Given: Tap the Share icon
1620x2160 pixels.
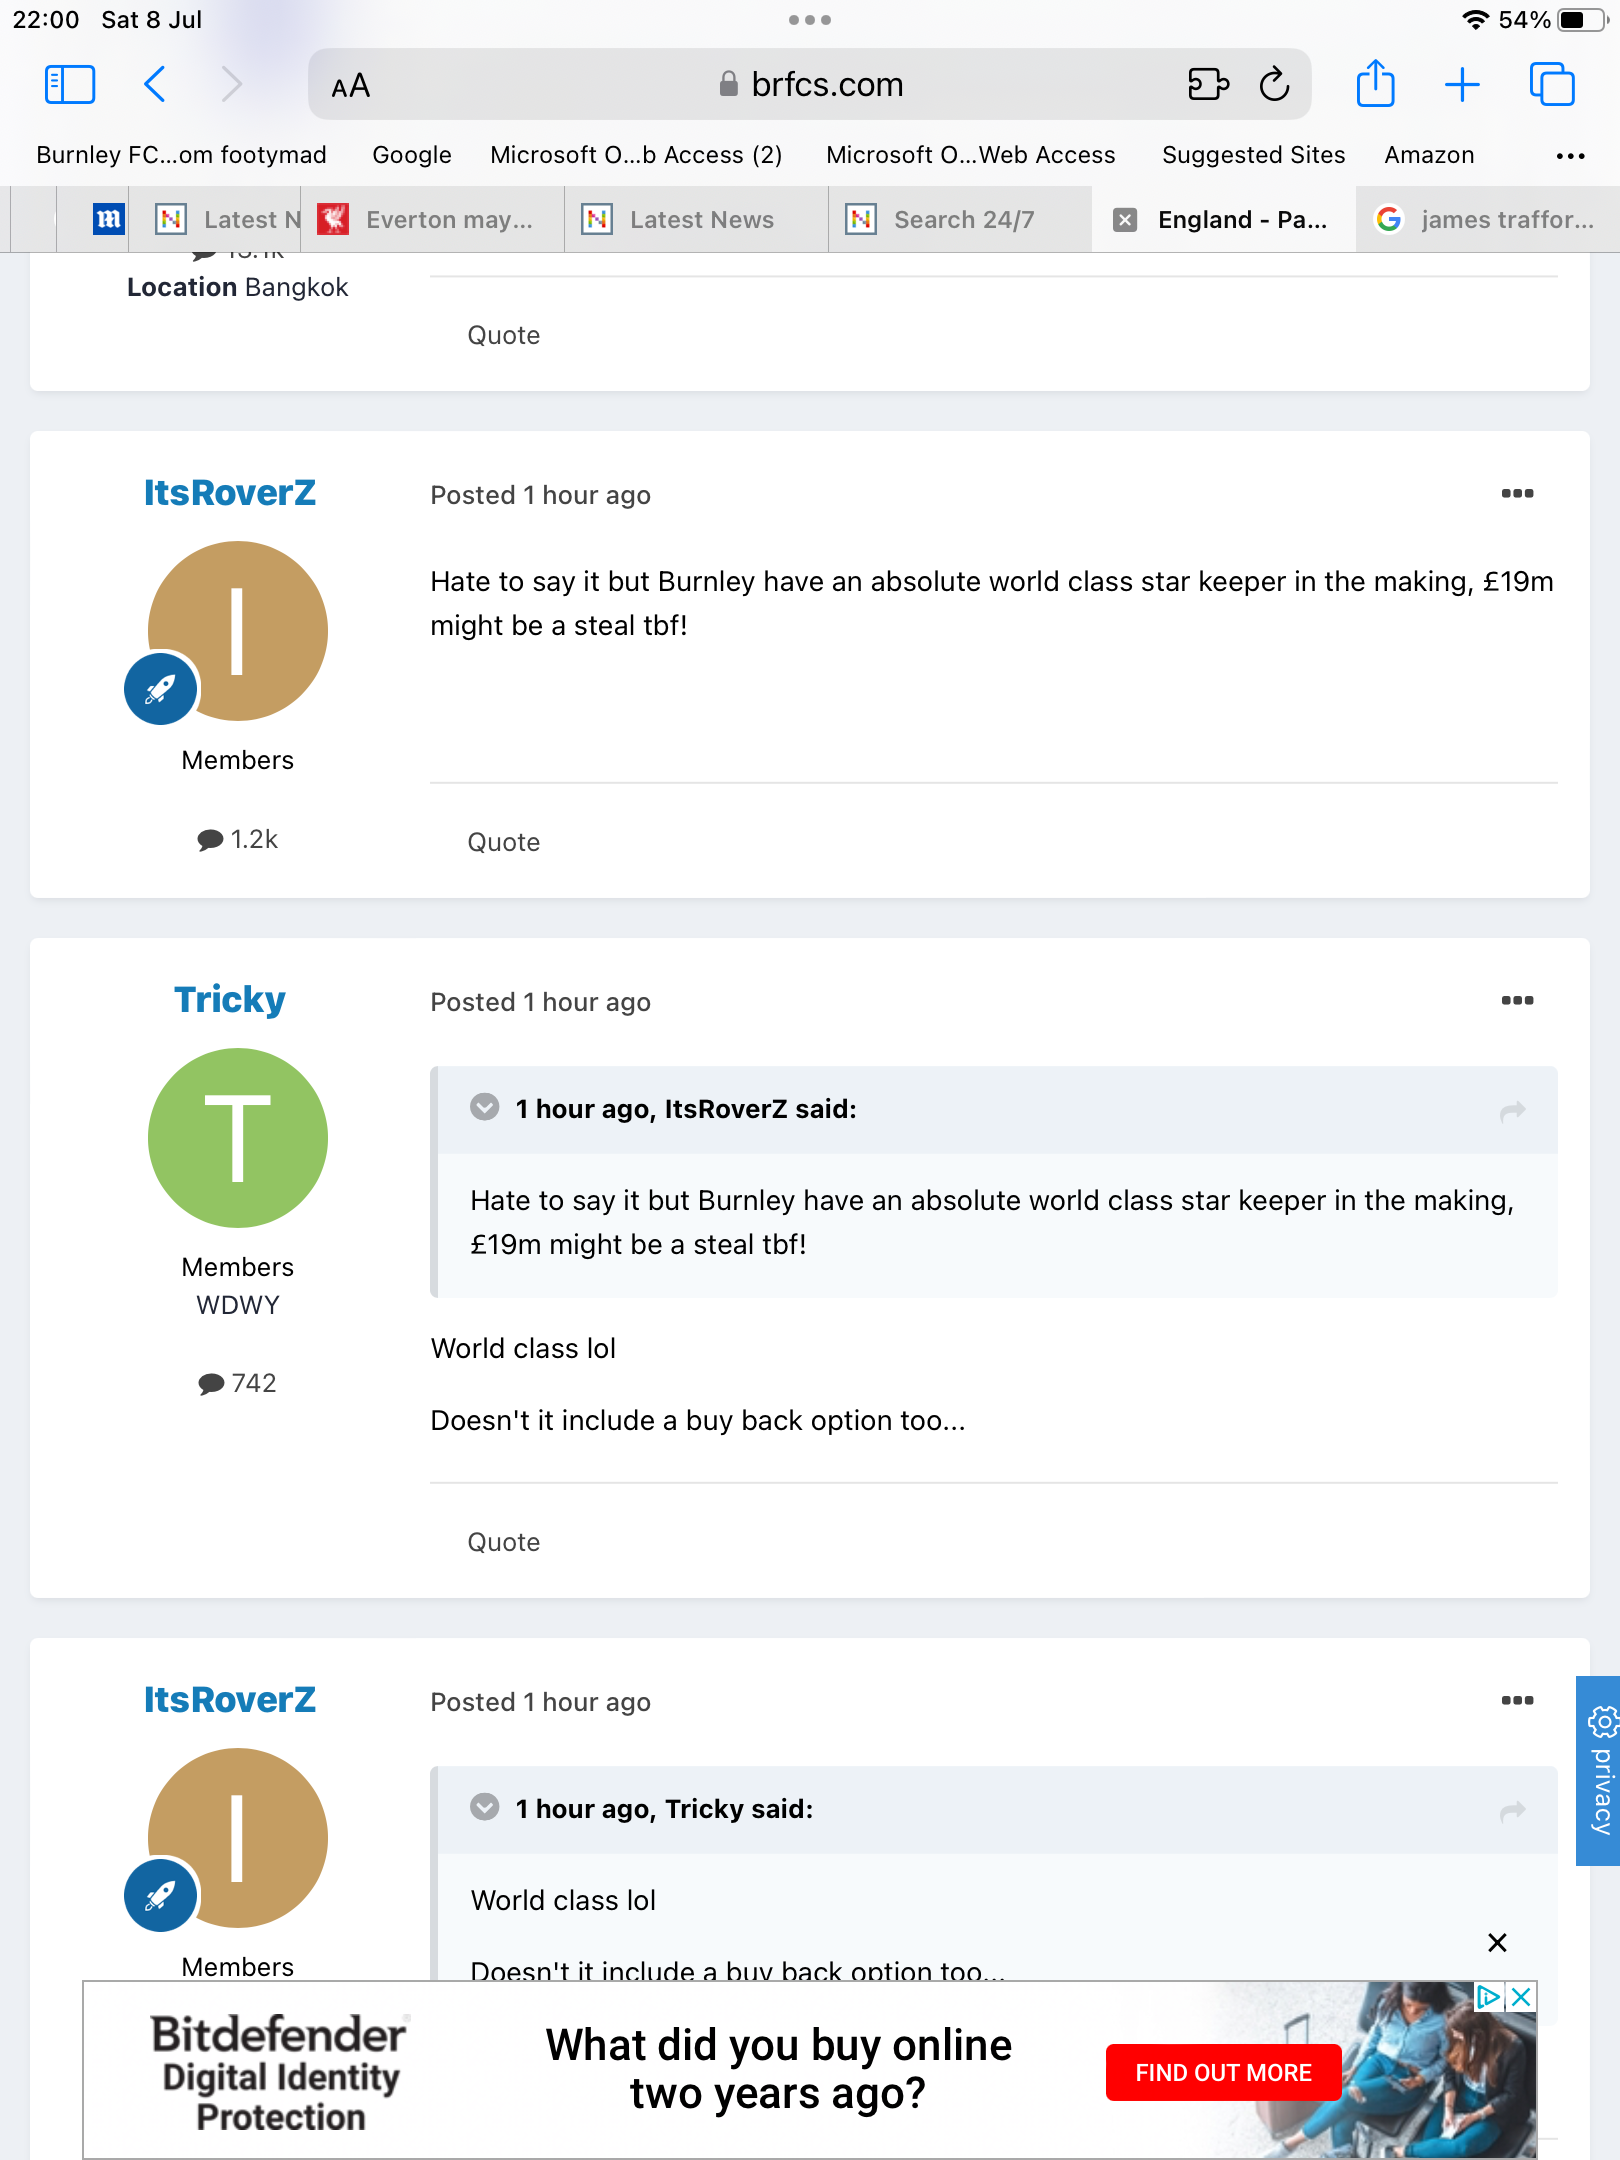Looking at the screenshot, I should tap(1375, 85).
